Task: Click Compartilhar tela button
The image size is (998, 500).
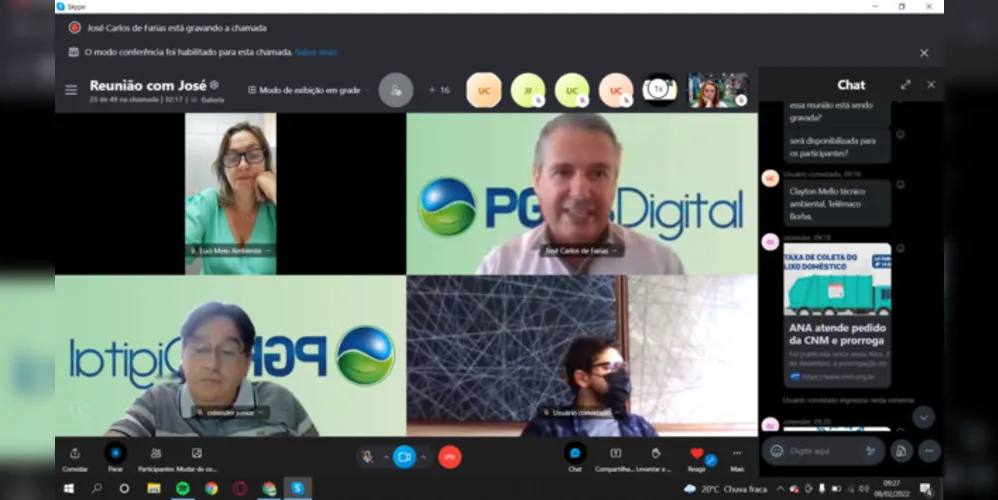Action: point(615,459)
